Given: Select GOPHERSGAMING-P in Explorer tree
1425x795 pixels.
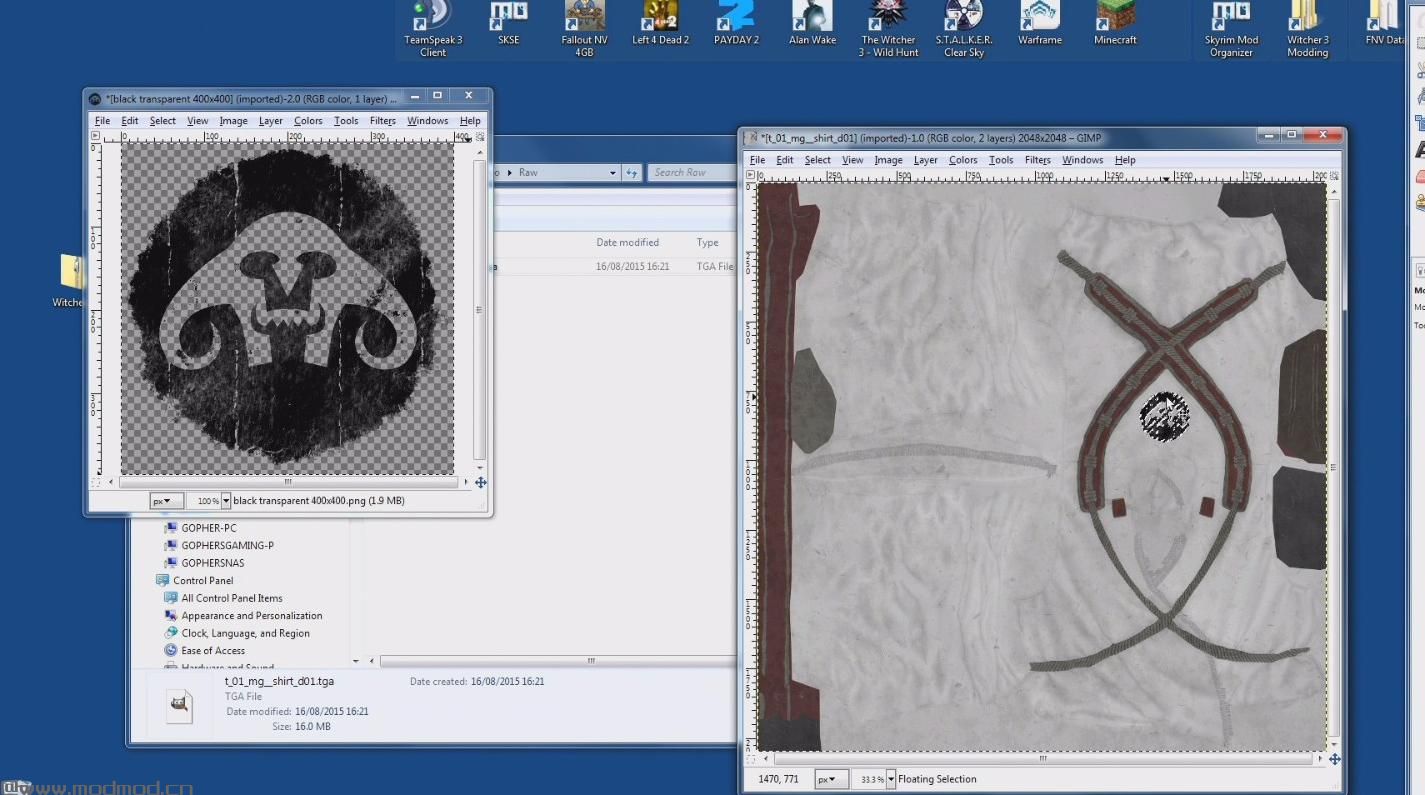Looking at the screenshot, I should pyautogui.click(x=227, y=545).
